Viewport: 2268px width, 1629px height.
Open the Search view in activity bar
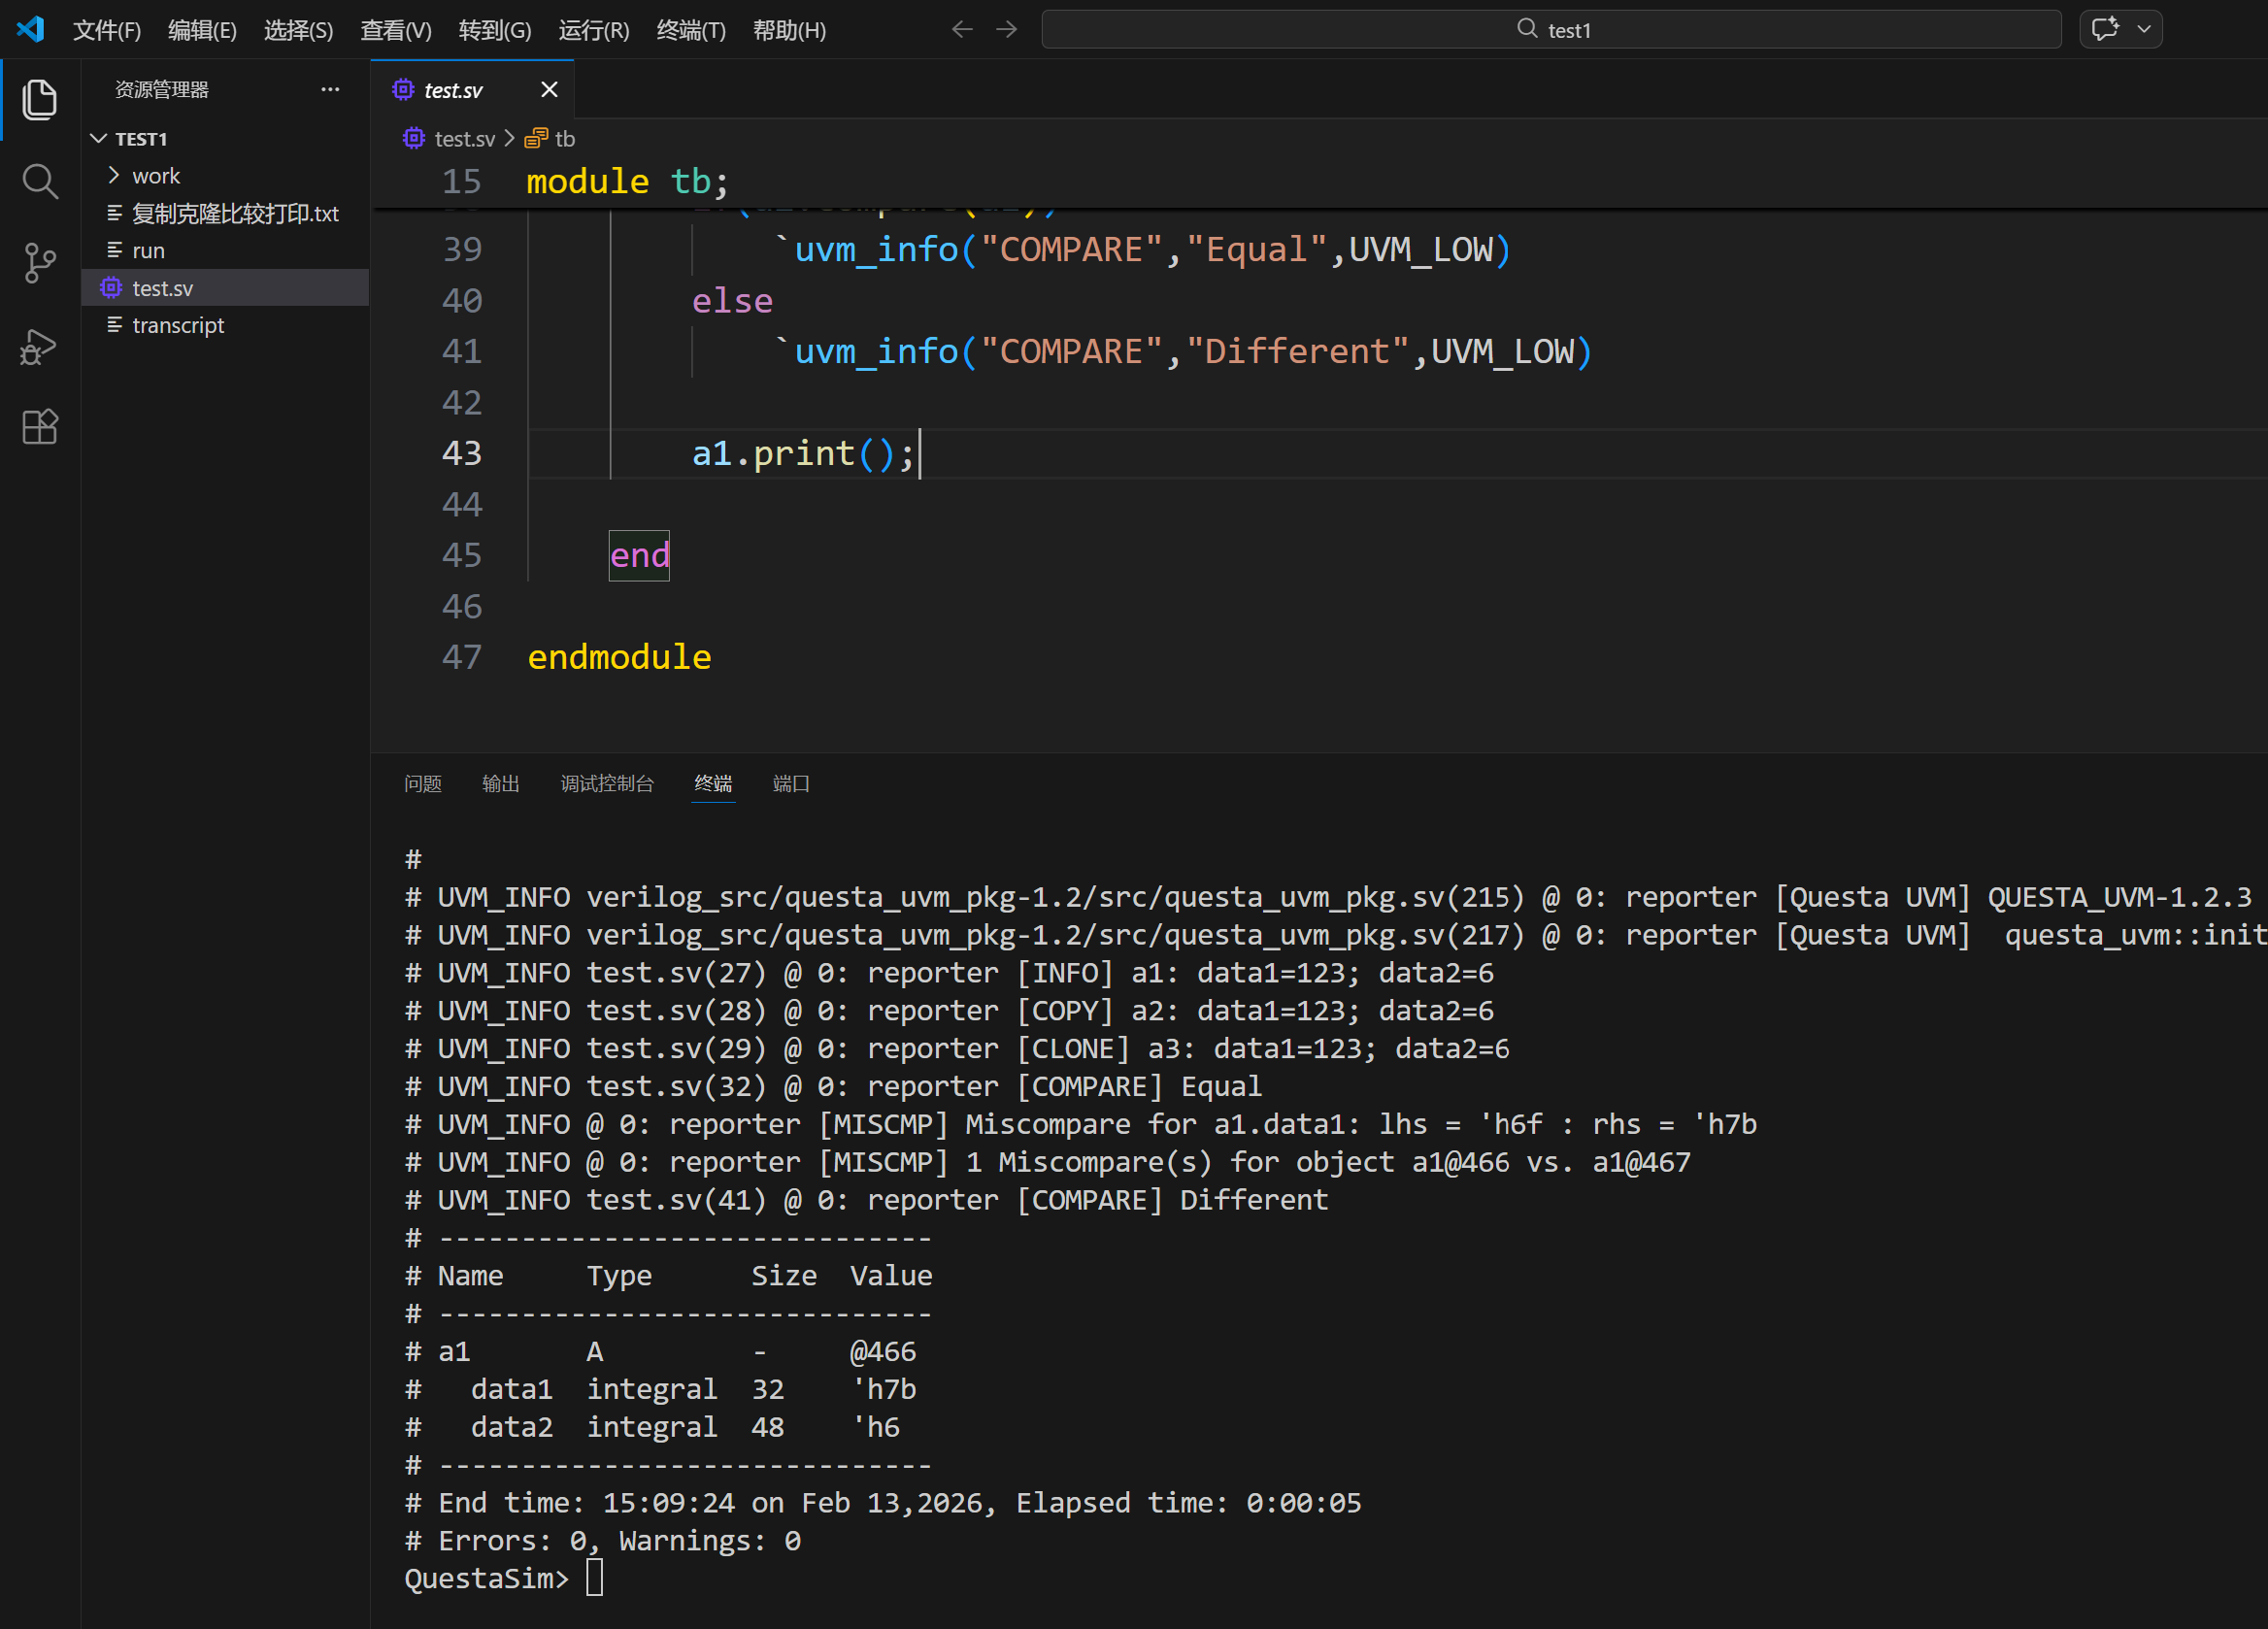[39, 181]
